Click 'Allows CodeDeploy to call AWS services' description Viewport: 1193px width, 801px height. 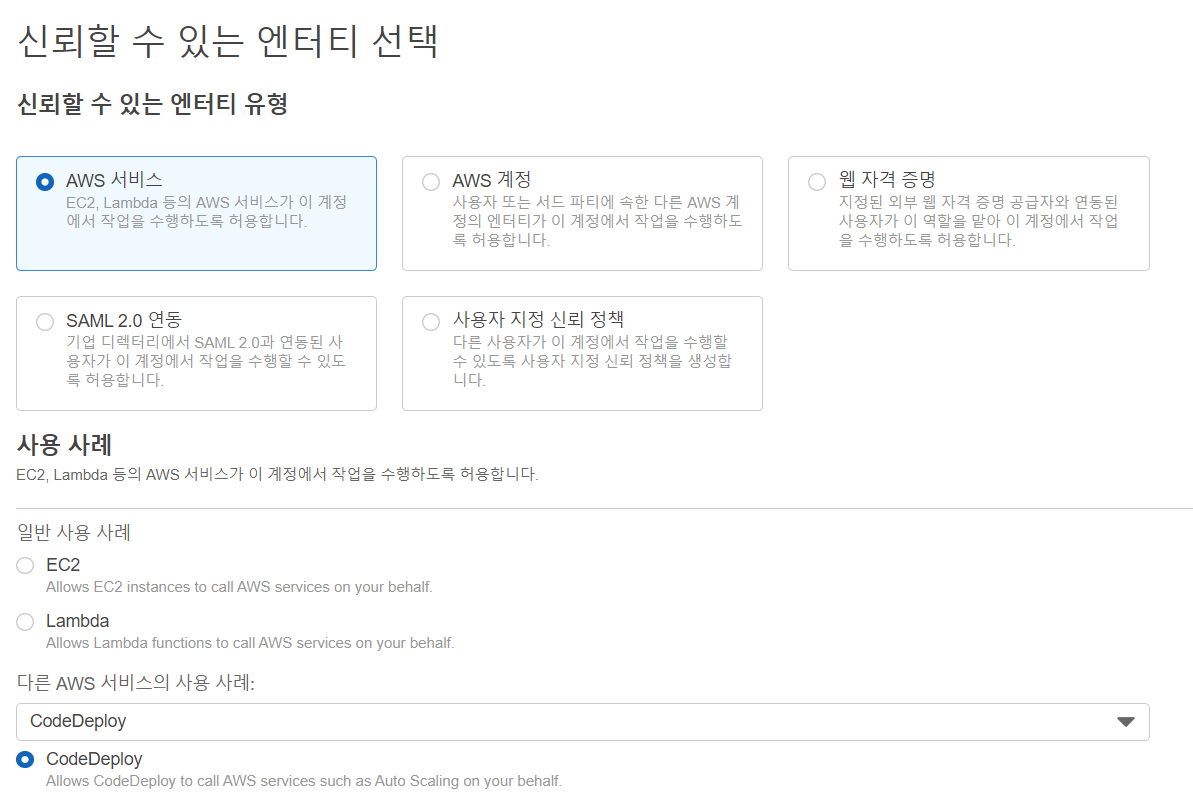pos(304,781)
